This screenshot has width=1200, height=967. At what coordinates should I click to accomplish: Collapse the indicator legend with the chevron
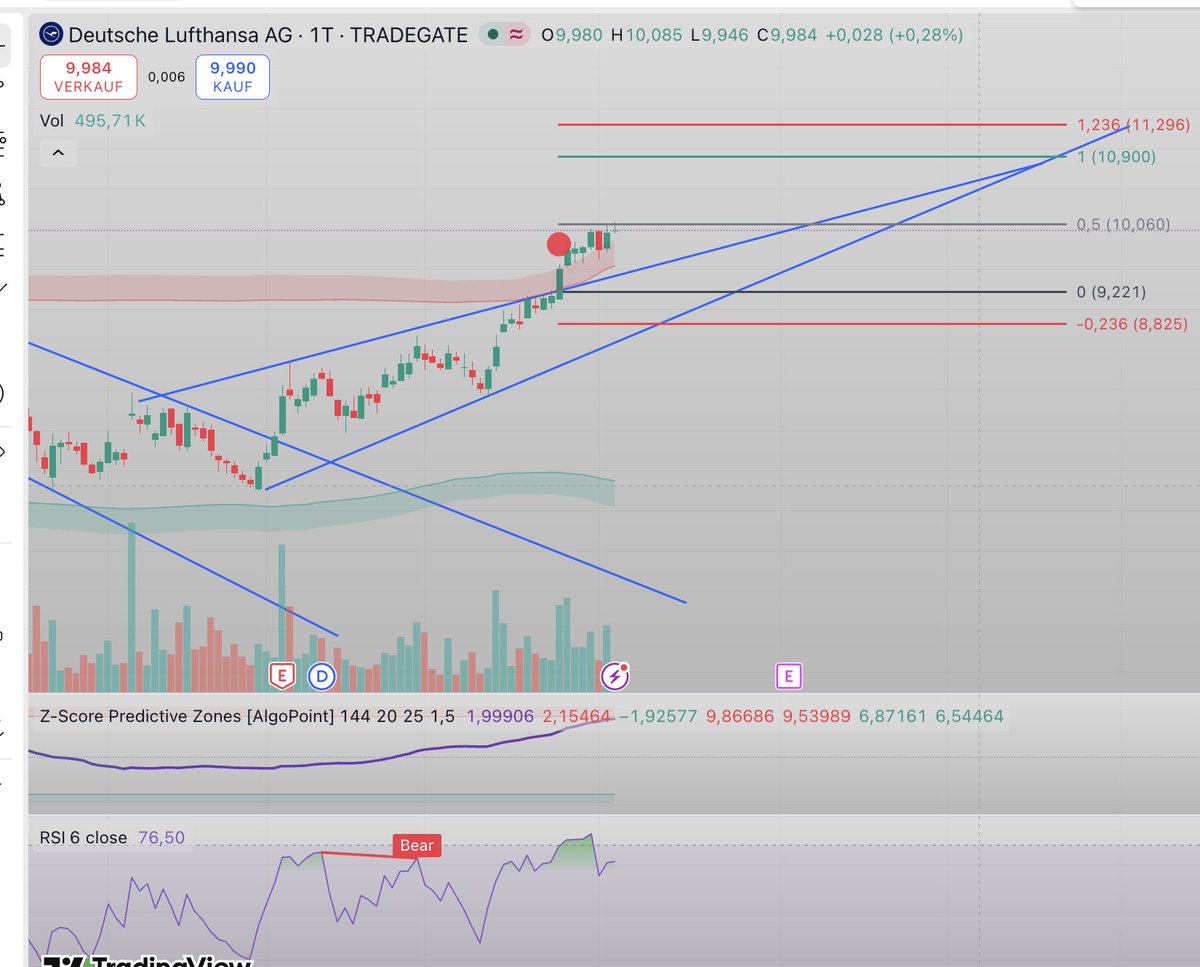[58, 153]
